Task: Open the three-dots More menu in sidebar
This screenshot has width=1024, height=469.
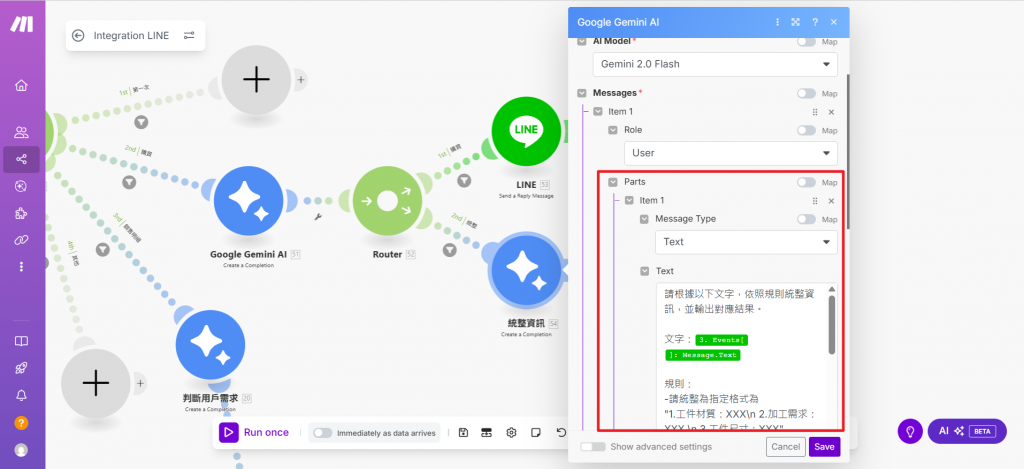Action: coord(21,267)
